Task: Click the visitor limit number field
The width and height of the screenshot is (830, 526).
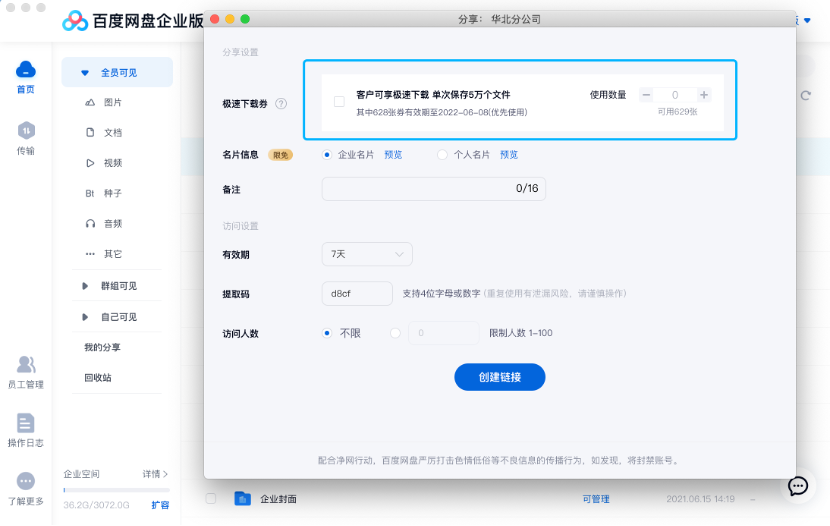Action: tap(444, 333)
